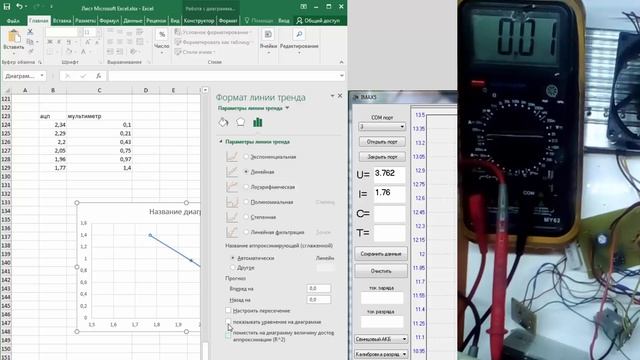
Task: Click the Назад на forecast field
Action: [318, 300]
